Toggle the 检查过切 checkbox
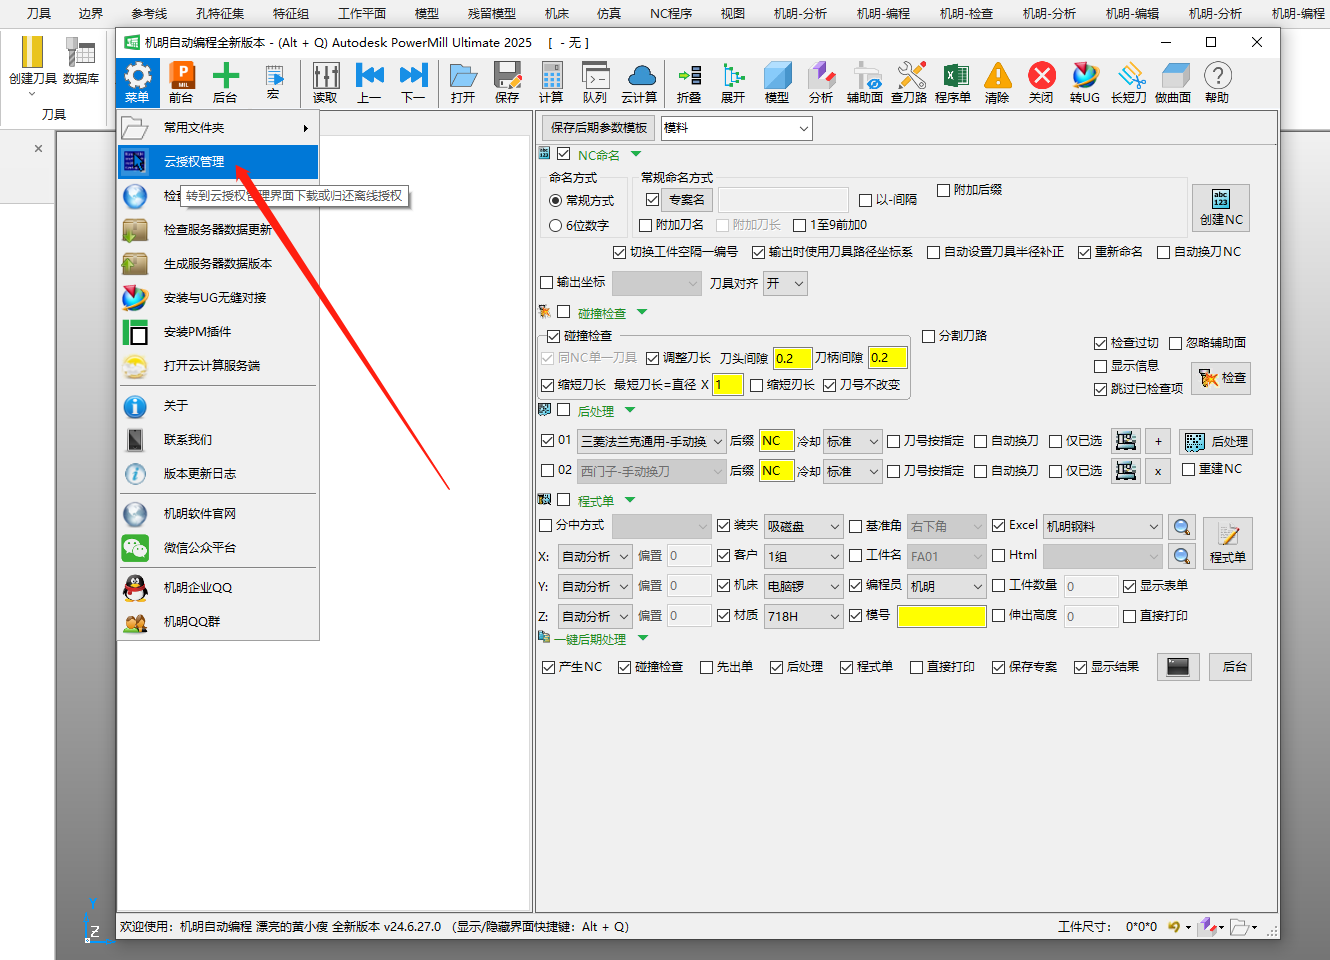The image size is (1330, 960). (x=1100, y=343)
